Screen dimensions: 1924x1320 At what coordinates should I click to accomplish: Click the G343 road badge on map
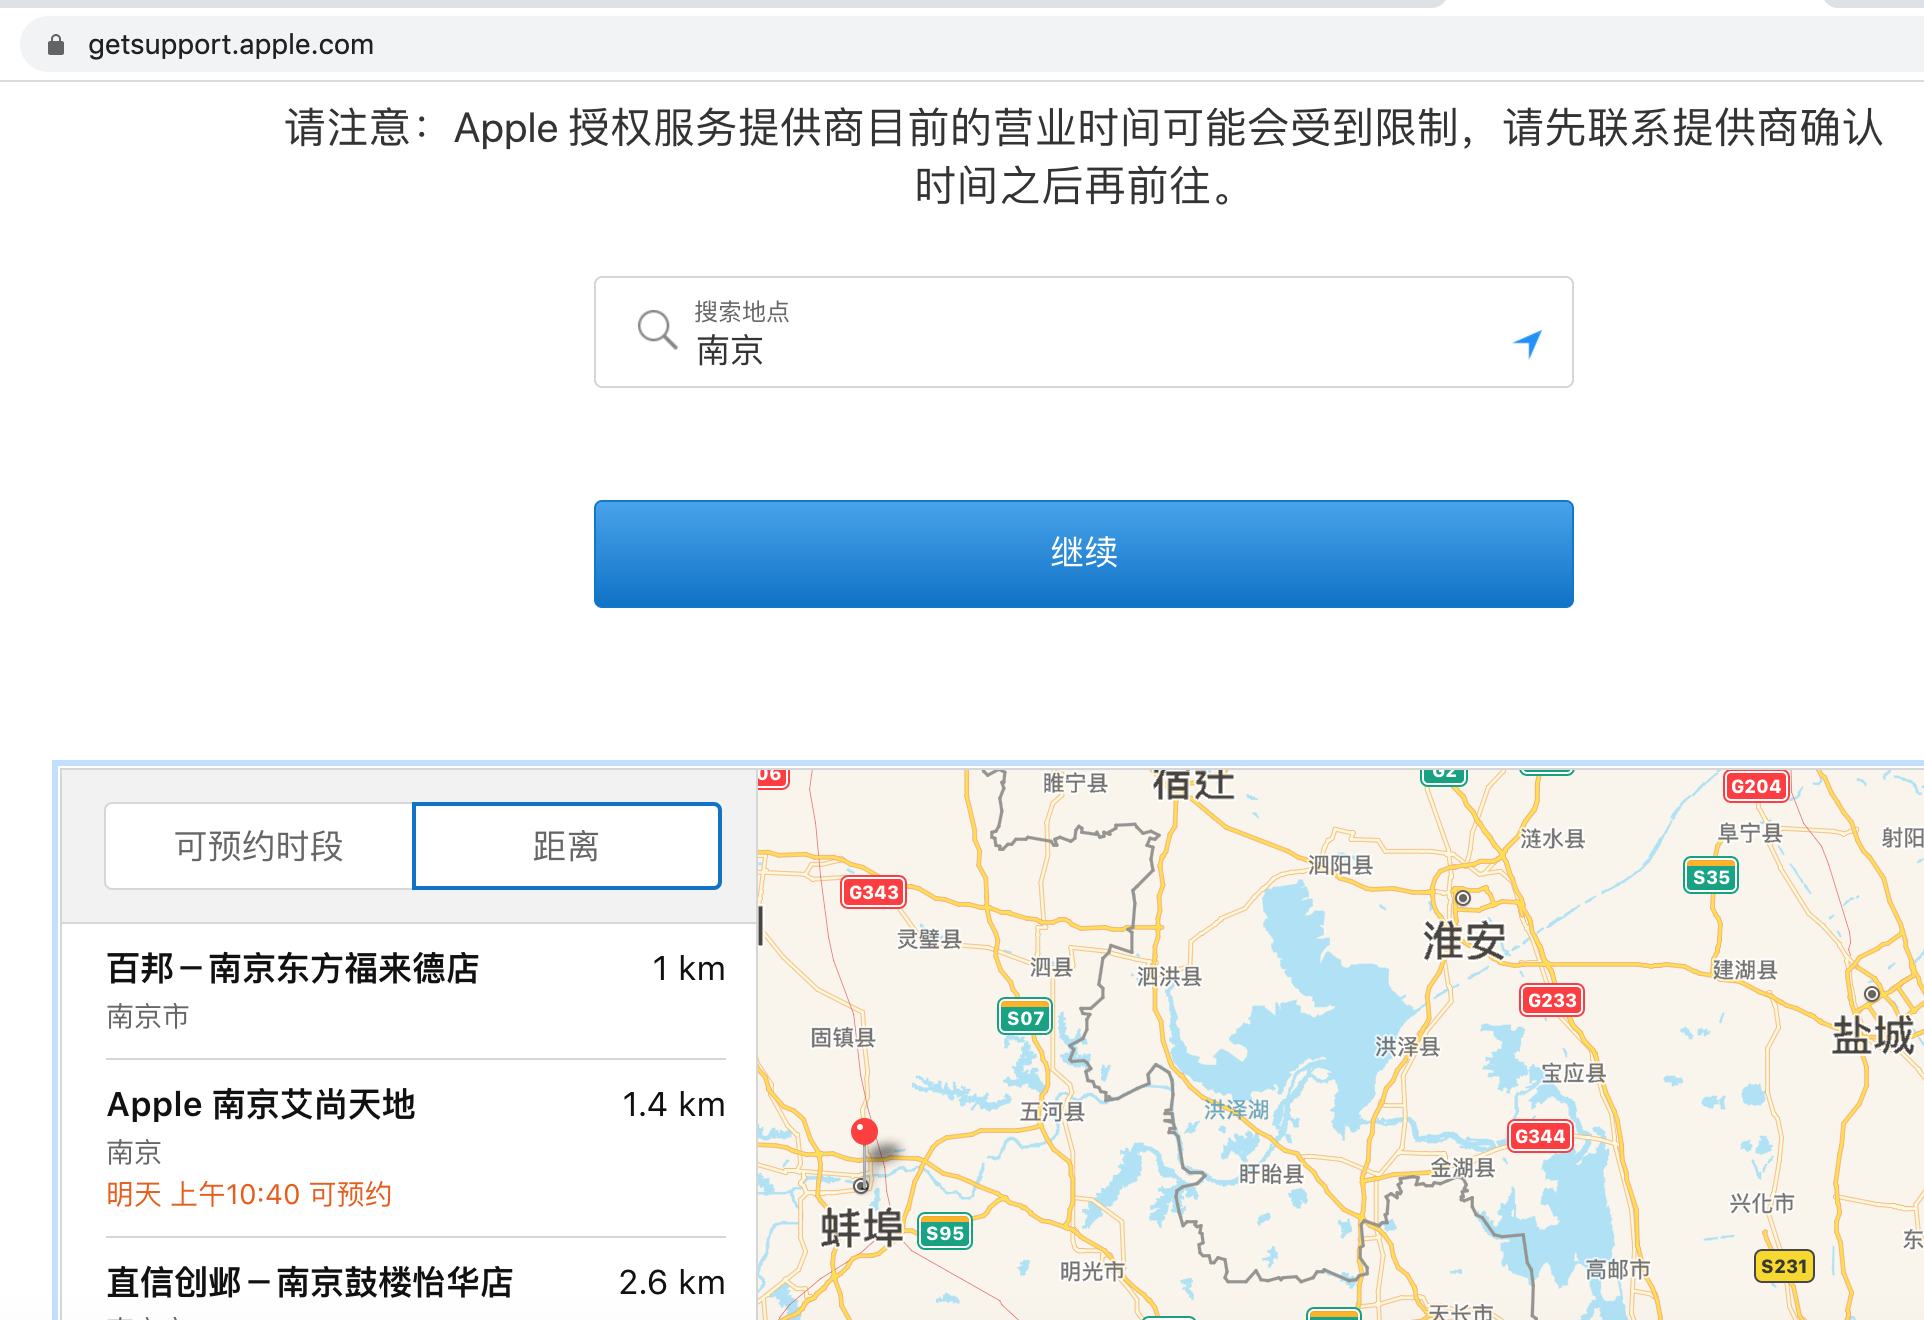[x=874, y=892]
